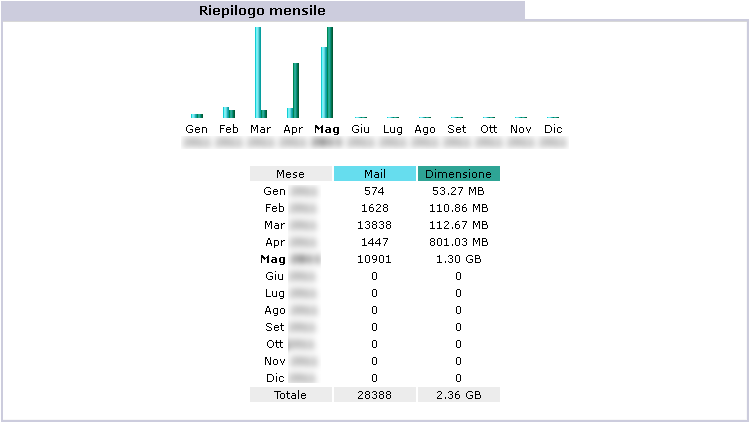
Task: Click the size value 112.67 MB
Action: tap(459, 225)
